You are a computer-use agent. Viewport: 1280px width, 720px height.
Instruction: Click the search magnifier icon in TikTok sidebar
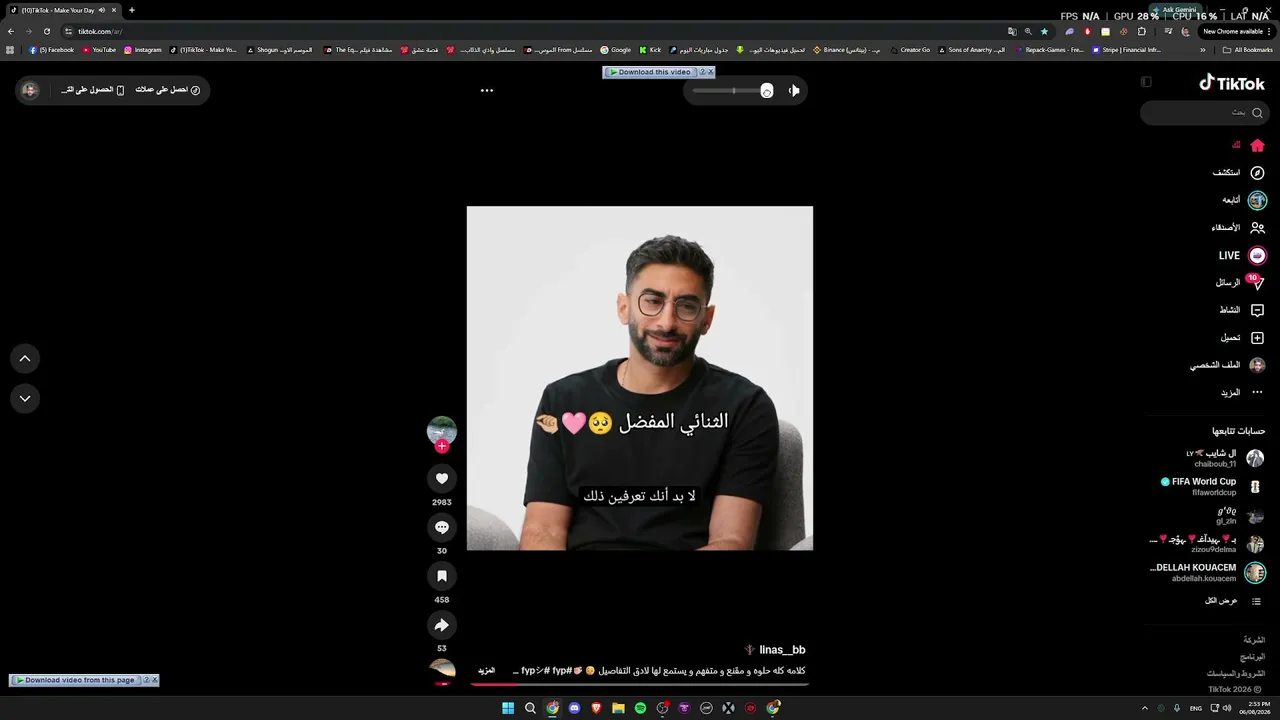tap(1257, 113)
